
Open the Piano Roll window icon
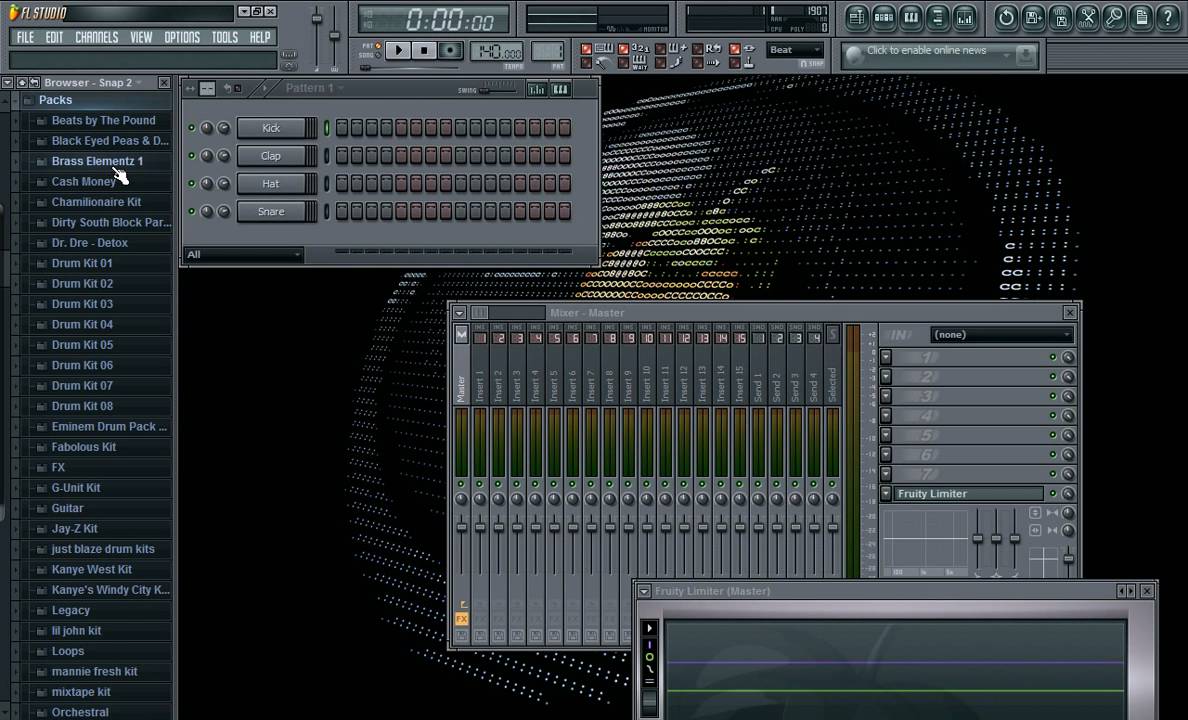coord(911,17)
